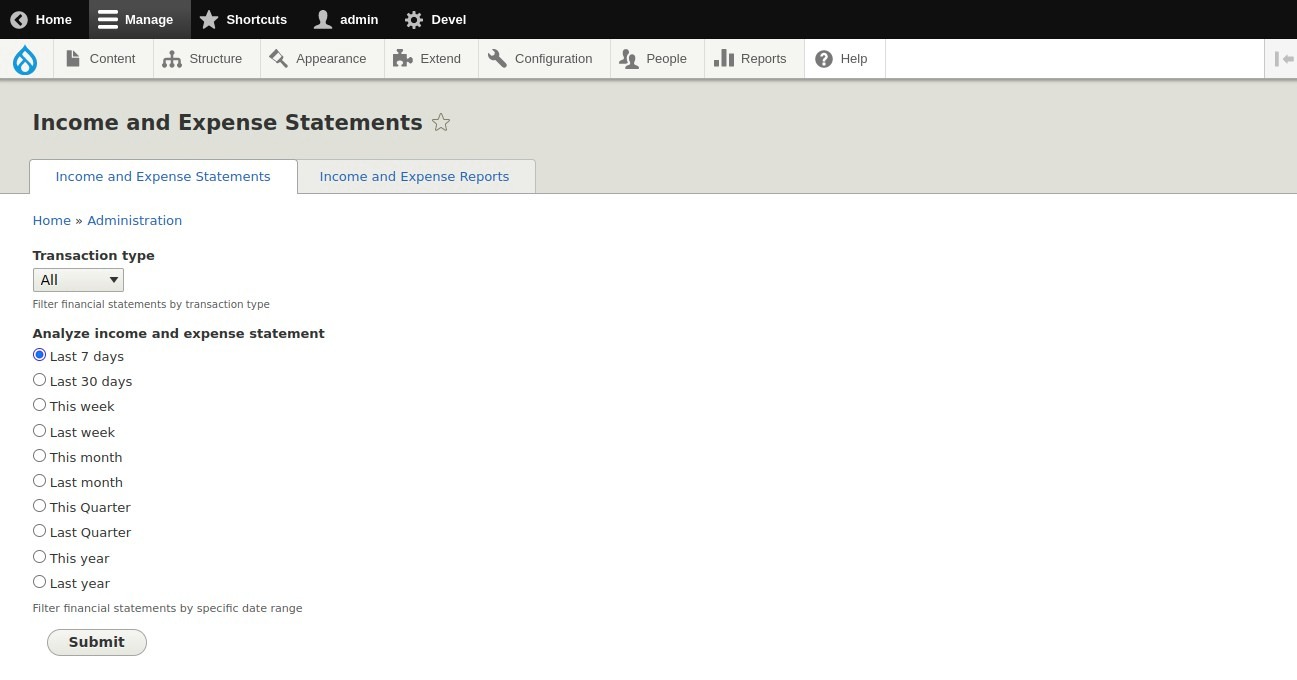Open the Appearance paintbrush icon
Image resolution: width=1297 pixels, height=680 pixels.
[280, 58]
